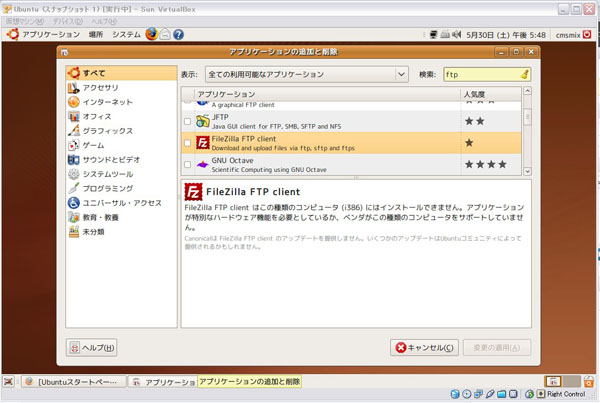This screenshot has height=403, width=600.
Task: Select the JFTP row text
Action: click(x=276, y=121)
